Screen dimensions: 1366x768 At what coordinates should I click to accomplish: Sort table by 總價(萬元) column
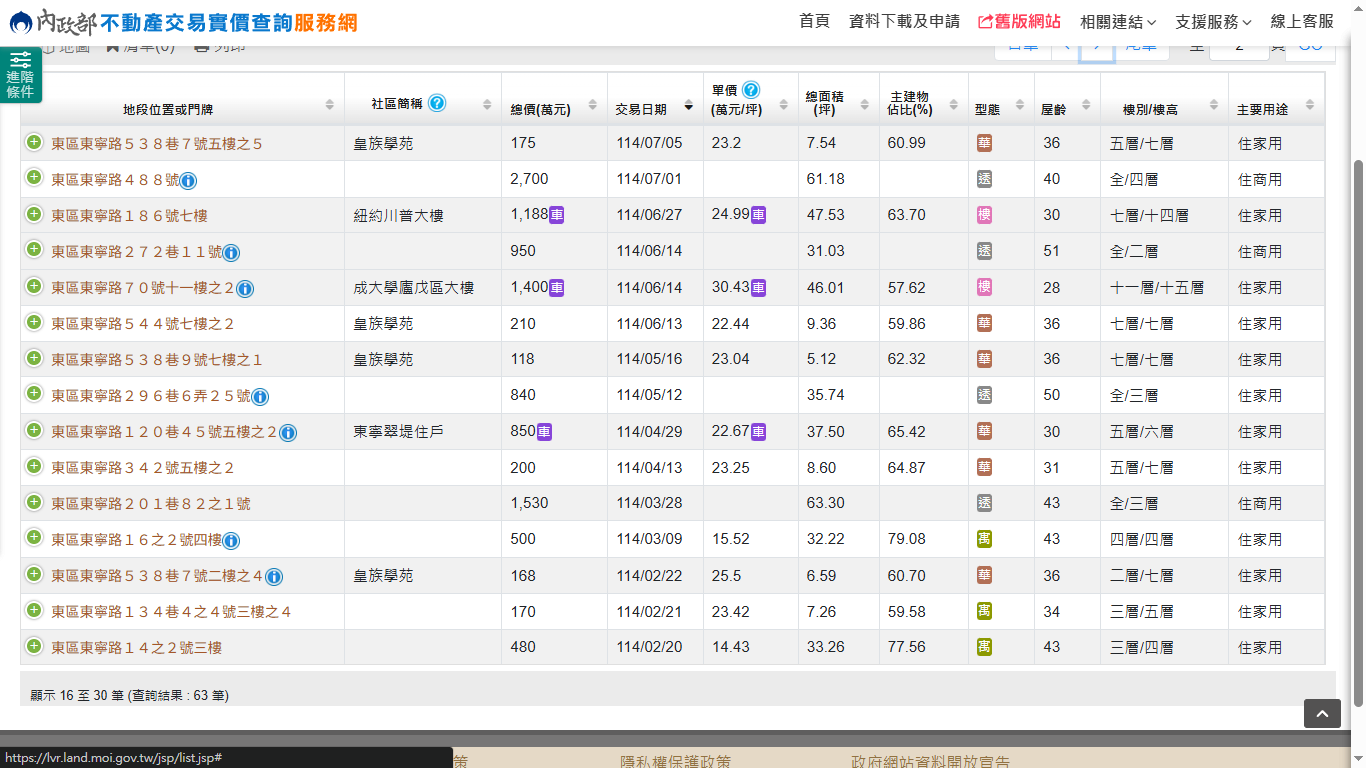[589, 106]
